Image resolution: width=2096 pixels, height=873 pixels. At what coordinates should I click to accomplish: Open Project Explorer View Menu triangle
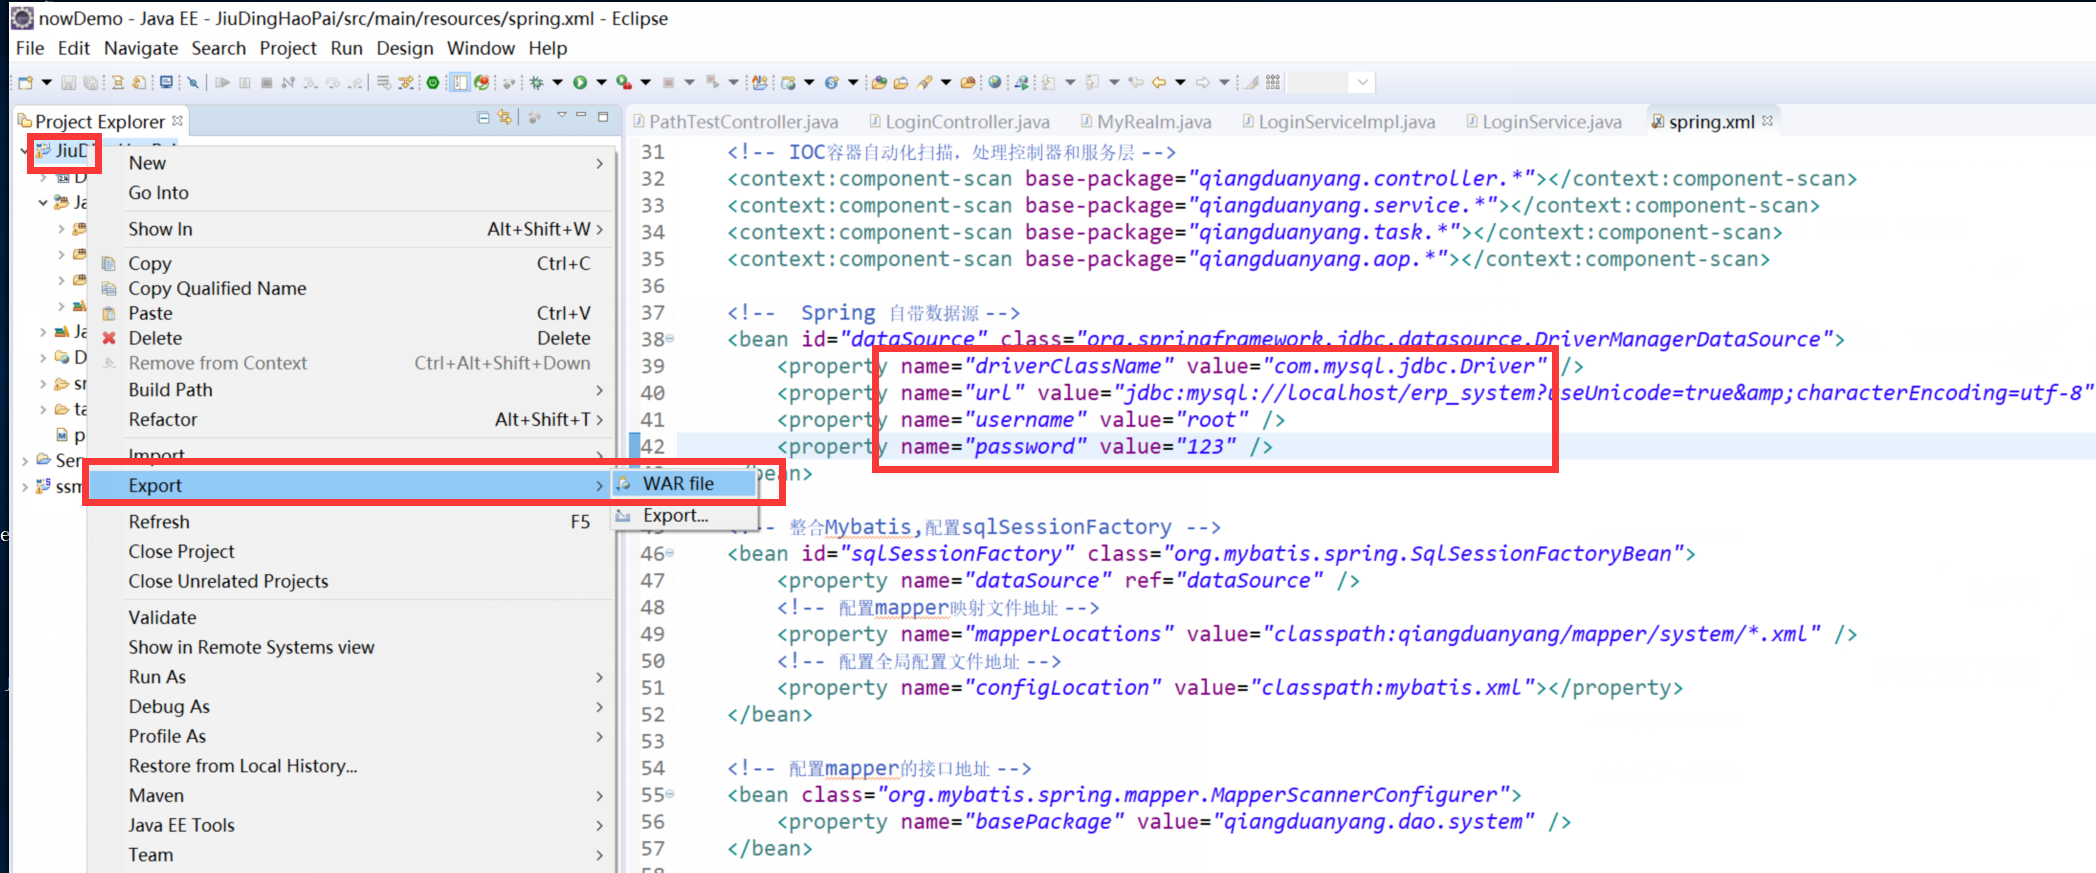coord(561,116)
